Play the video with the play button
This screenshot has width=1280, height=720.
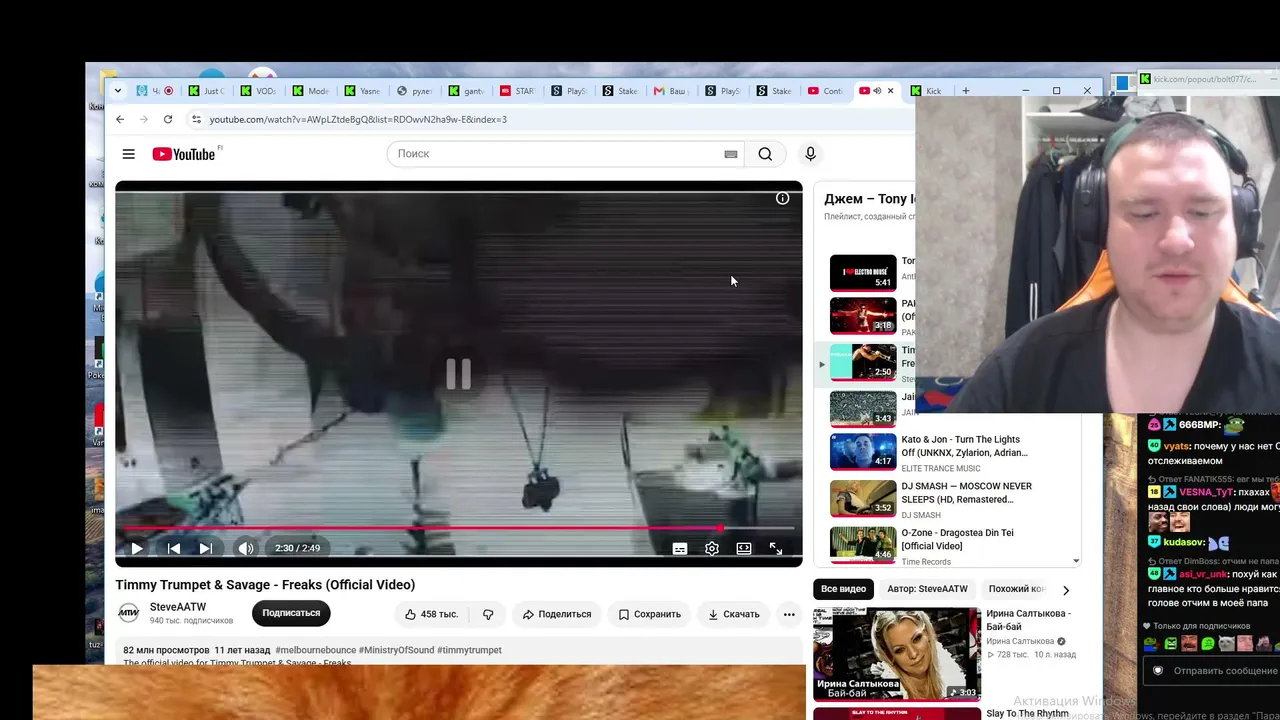[137, 548]
